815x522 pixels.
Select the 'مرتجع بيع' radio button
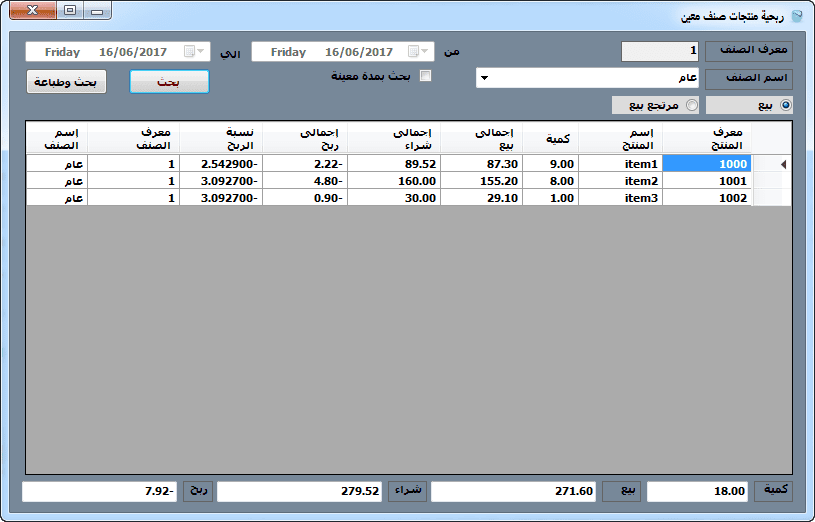pos(691,105)
